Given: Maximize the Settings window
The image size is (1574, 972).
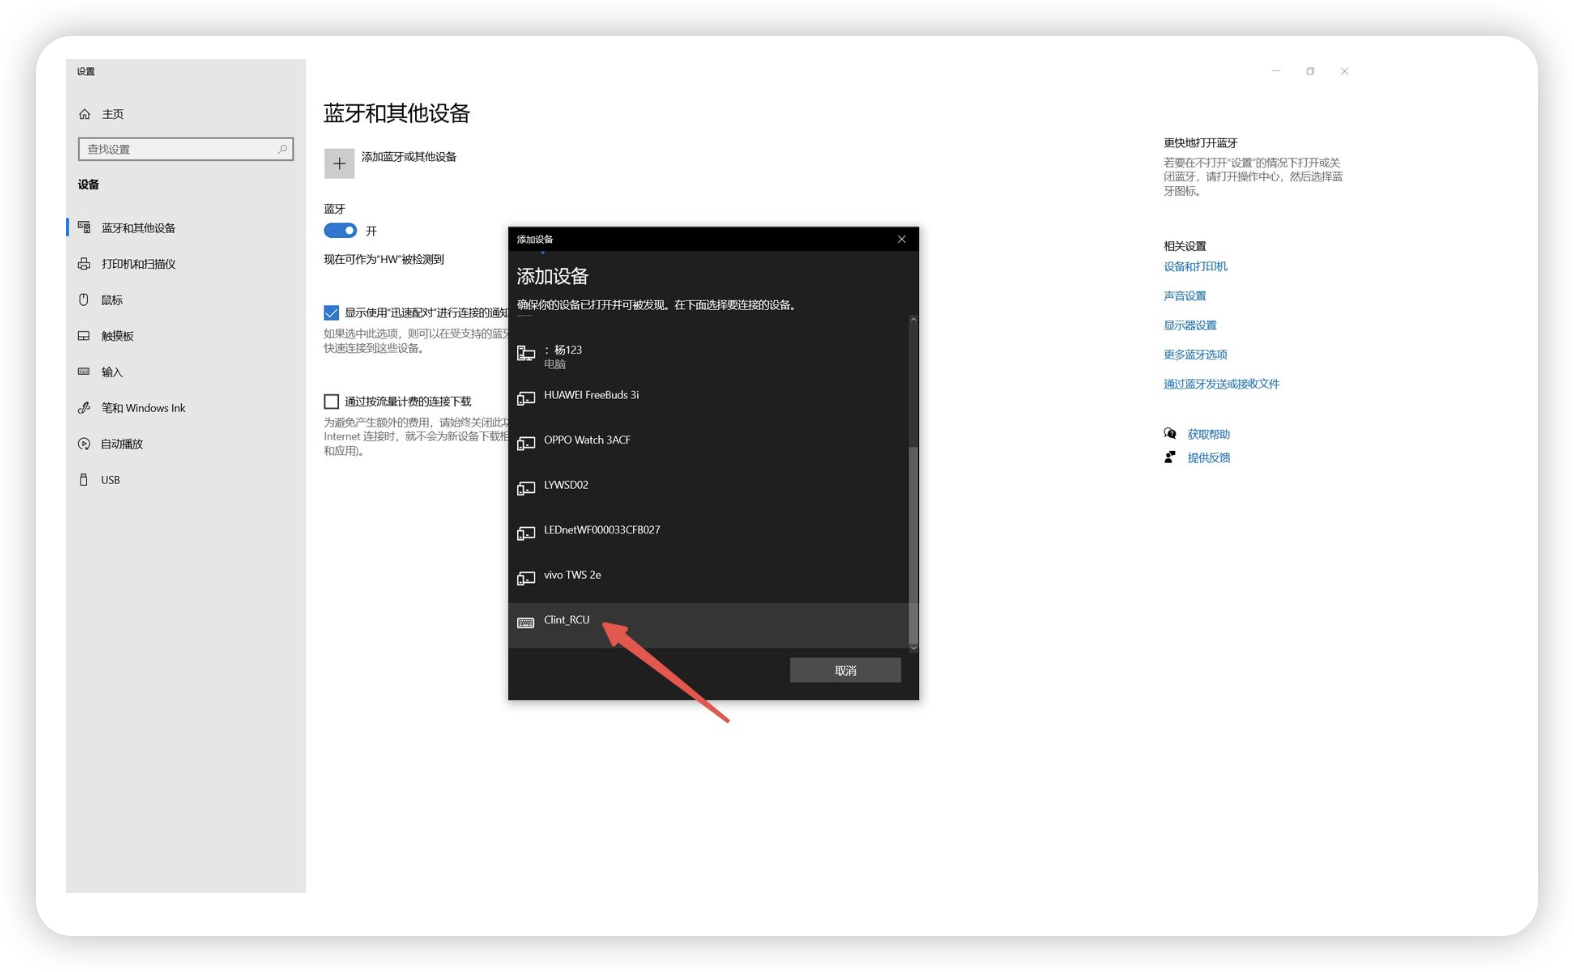Looking at the screenshot, I should (x=1310, y=71).
